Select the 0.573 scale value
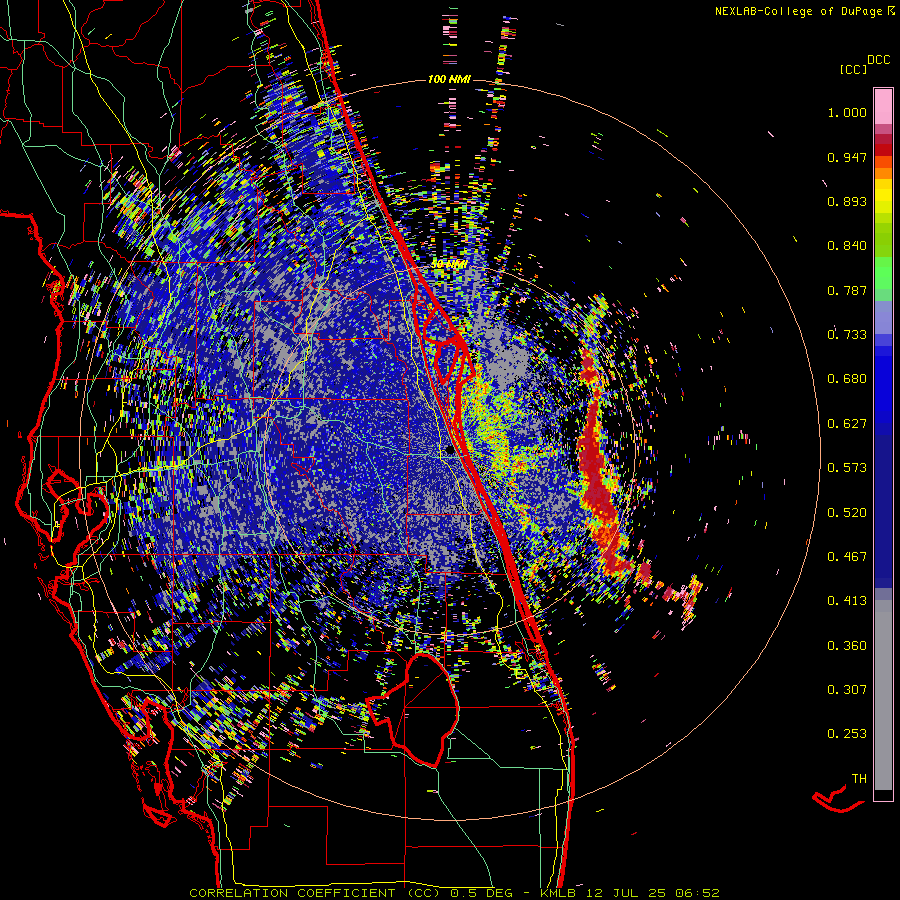Image resolution: width=900 pixels, height=900 pixels. tap(847, 468)
